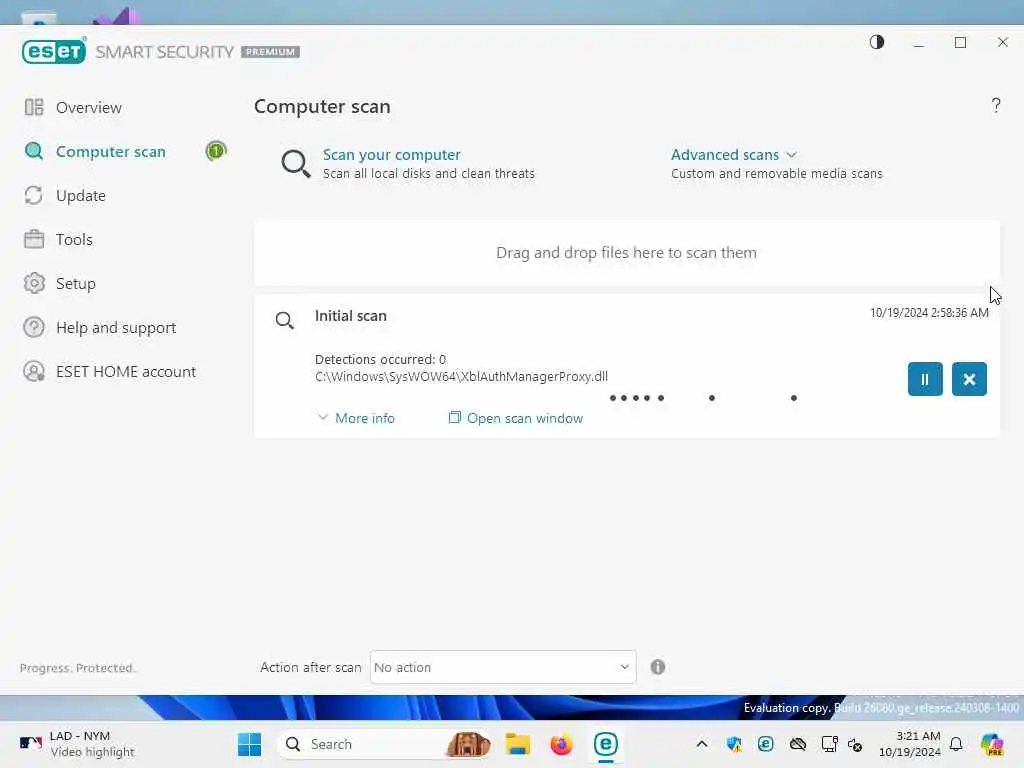This screenshot has width=1024, height=768.
Task: Expand More info for the scan
Action: coord(356,418)
